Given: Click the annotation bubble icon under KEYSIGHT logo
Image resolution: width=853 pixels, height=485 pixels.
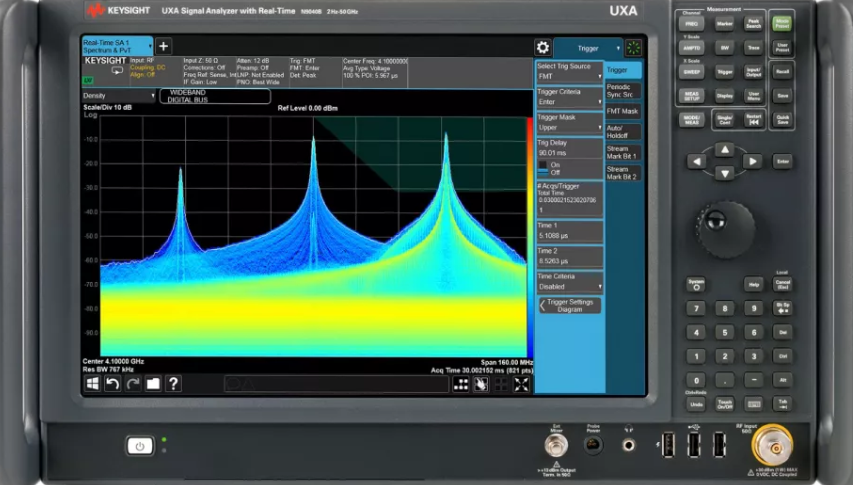Looking at the screenshot, I should click(117, 71).
